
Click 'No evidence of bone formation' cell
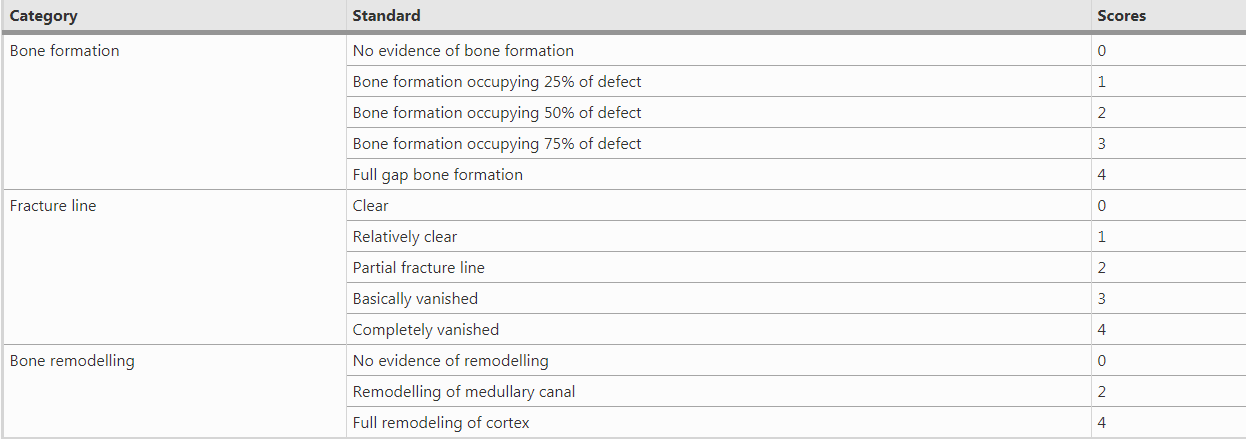point(463,51)
